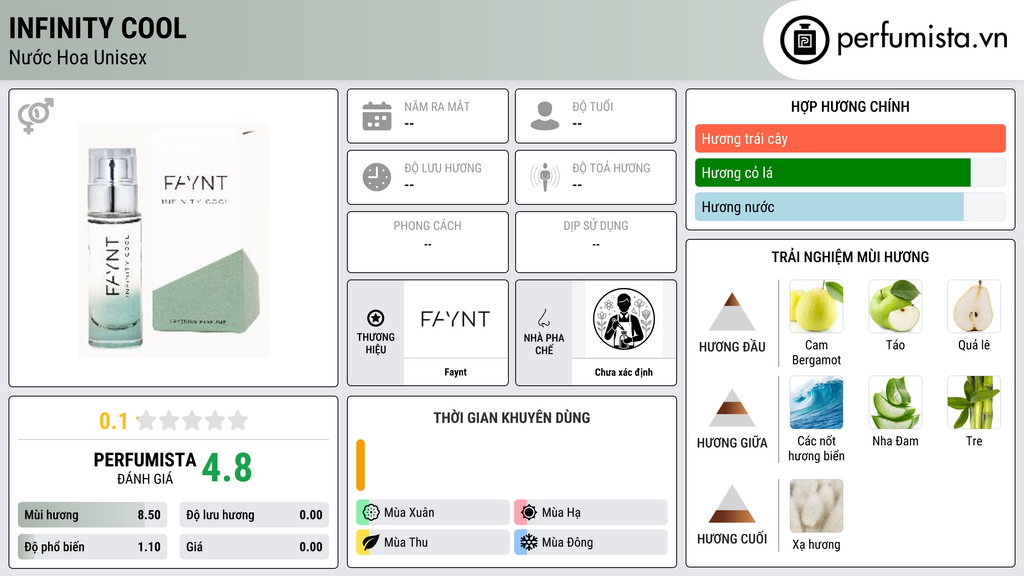Click the Mùa Hạ sun icon
The height and width of the screenshot is (576, 1024).
click(x=529, y=512)
